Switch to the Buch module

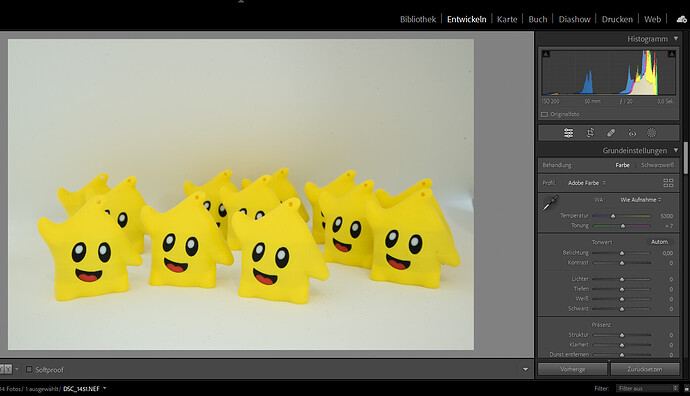[538, 19]
